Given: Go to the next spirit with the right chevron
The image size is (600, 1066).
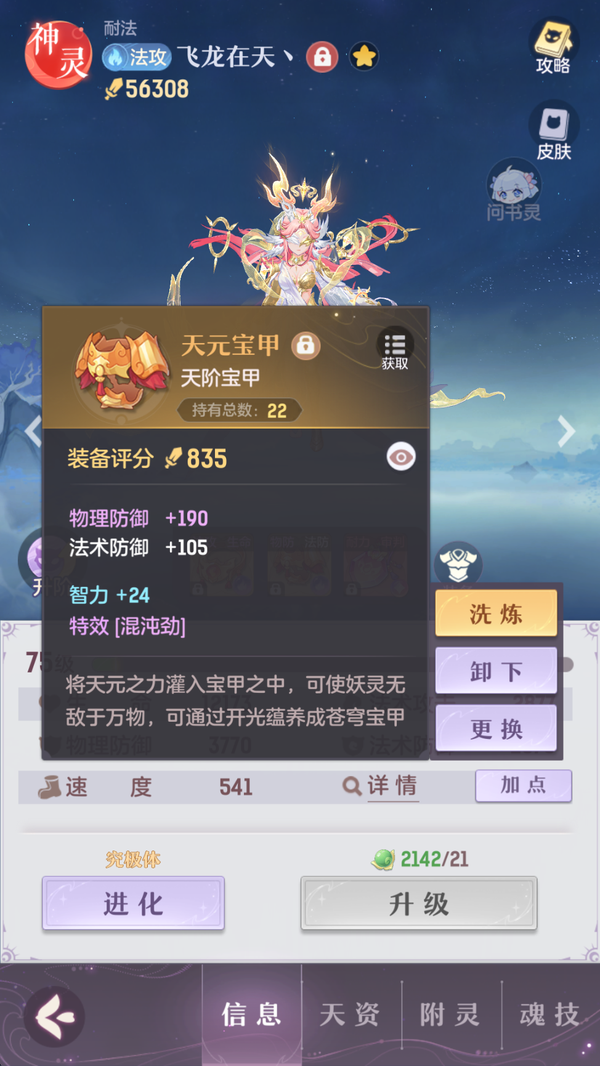Looking at the screenshot, I should click(566, 430).
